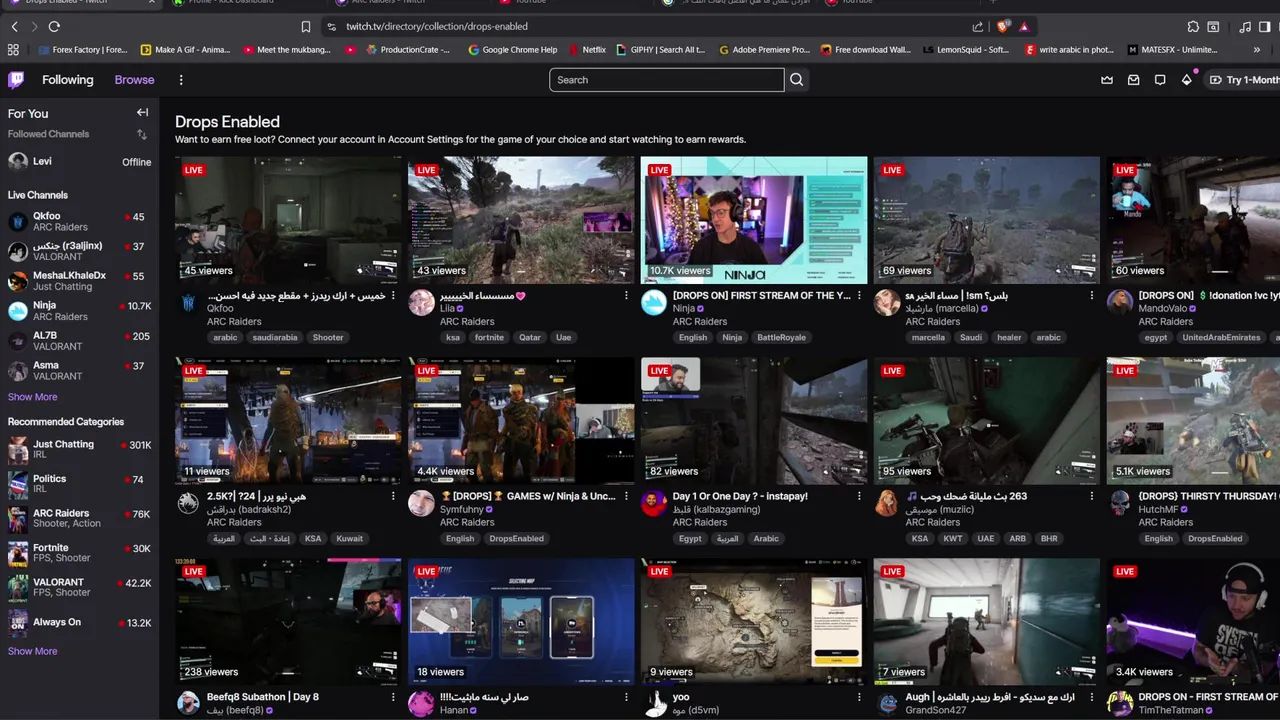The image size is (1280, 720).
Task: Open the Always On category
Action: pyautogui.click(x=79, y=622)
